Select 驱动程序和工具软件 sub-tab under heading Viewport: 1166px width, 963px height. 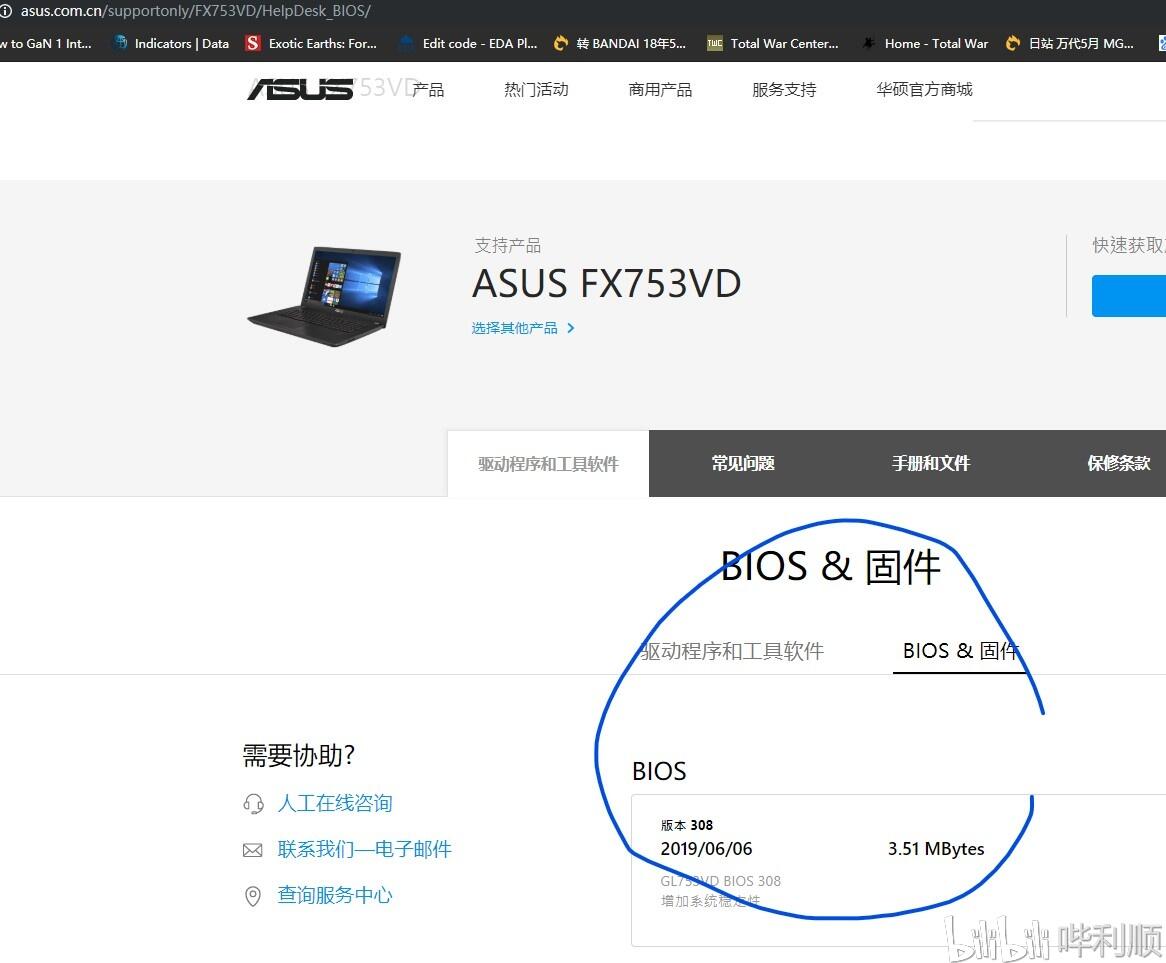(732, 651)
